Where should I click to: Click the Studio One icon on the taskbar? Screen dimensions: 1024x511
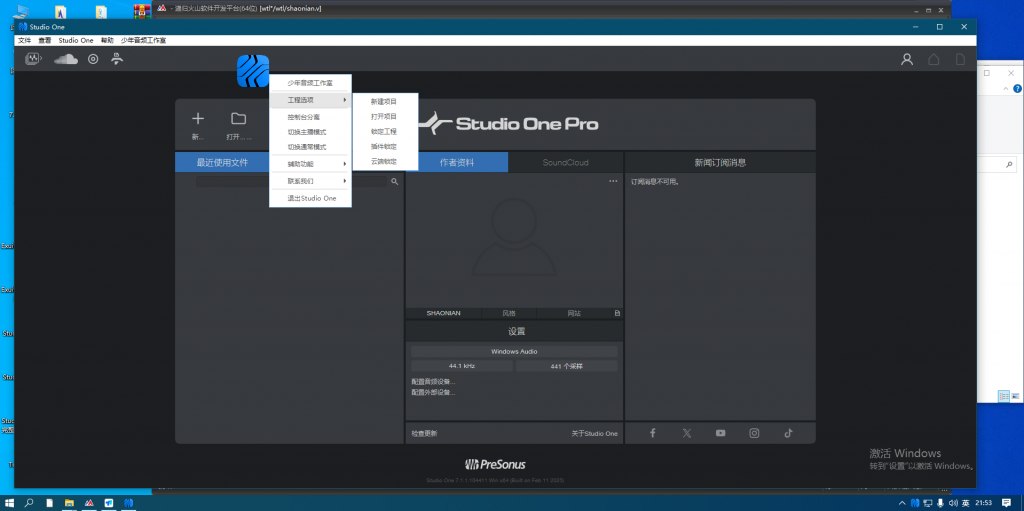129,503
